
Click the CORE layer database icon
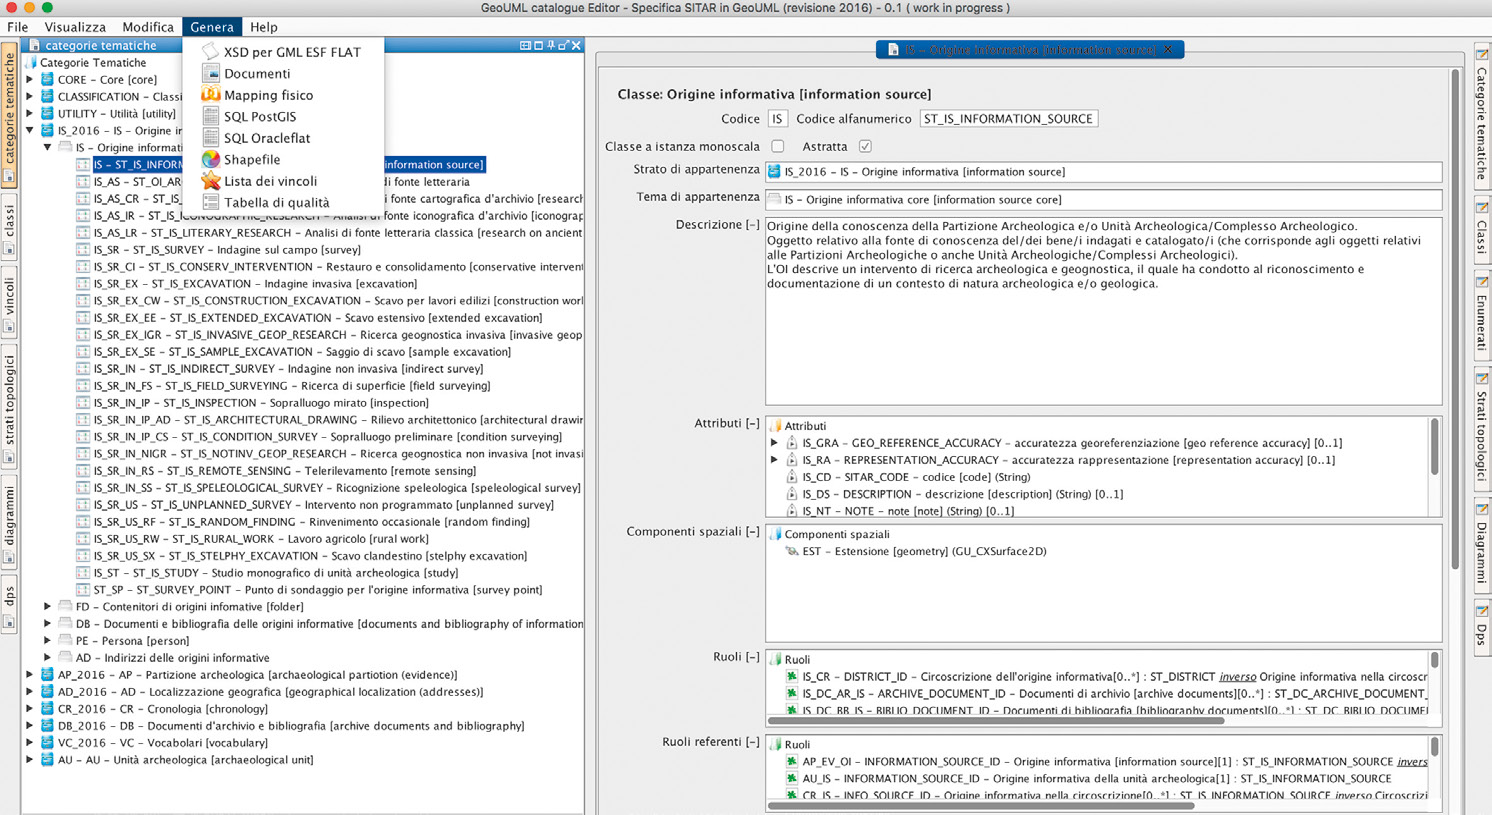[47, 79]
